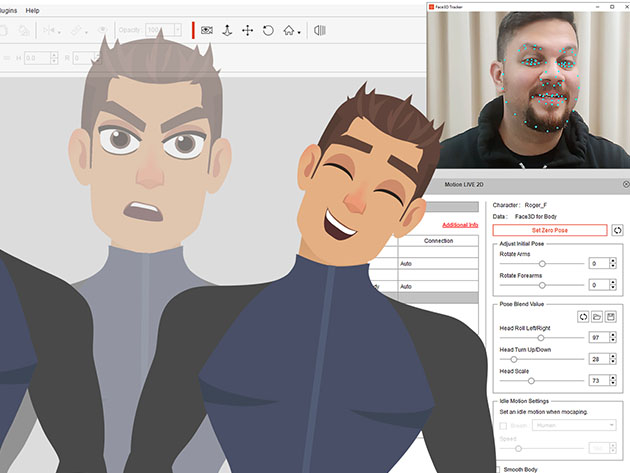Click the Head Turn value stepper

pyautogui.click(x=613, y=359)
